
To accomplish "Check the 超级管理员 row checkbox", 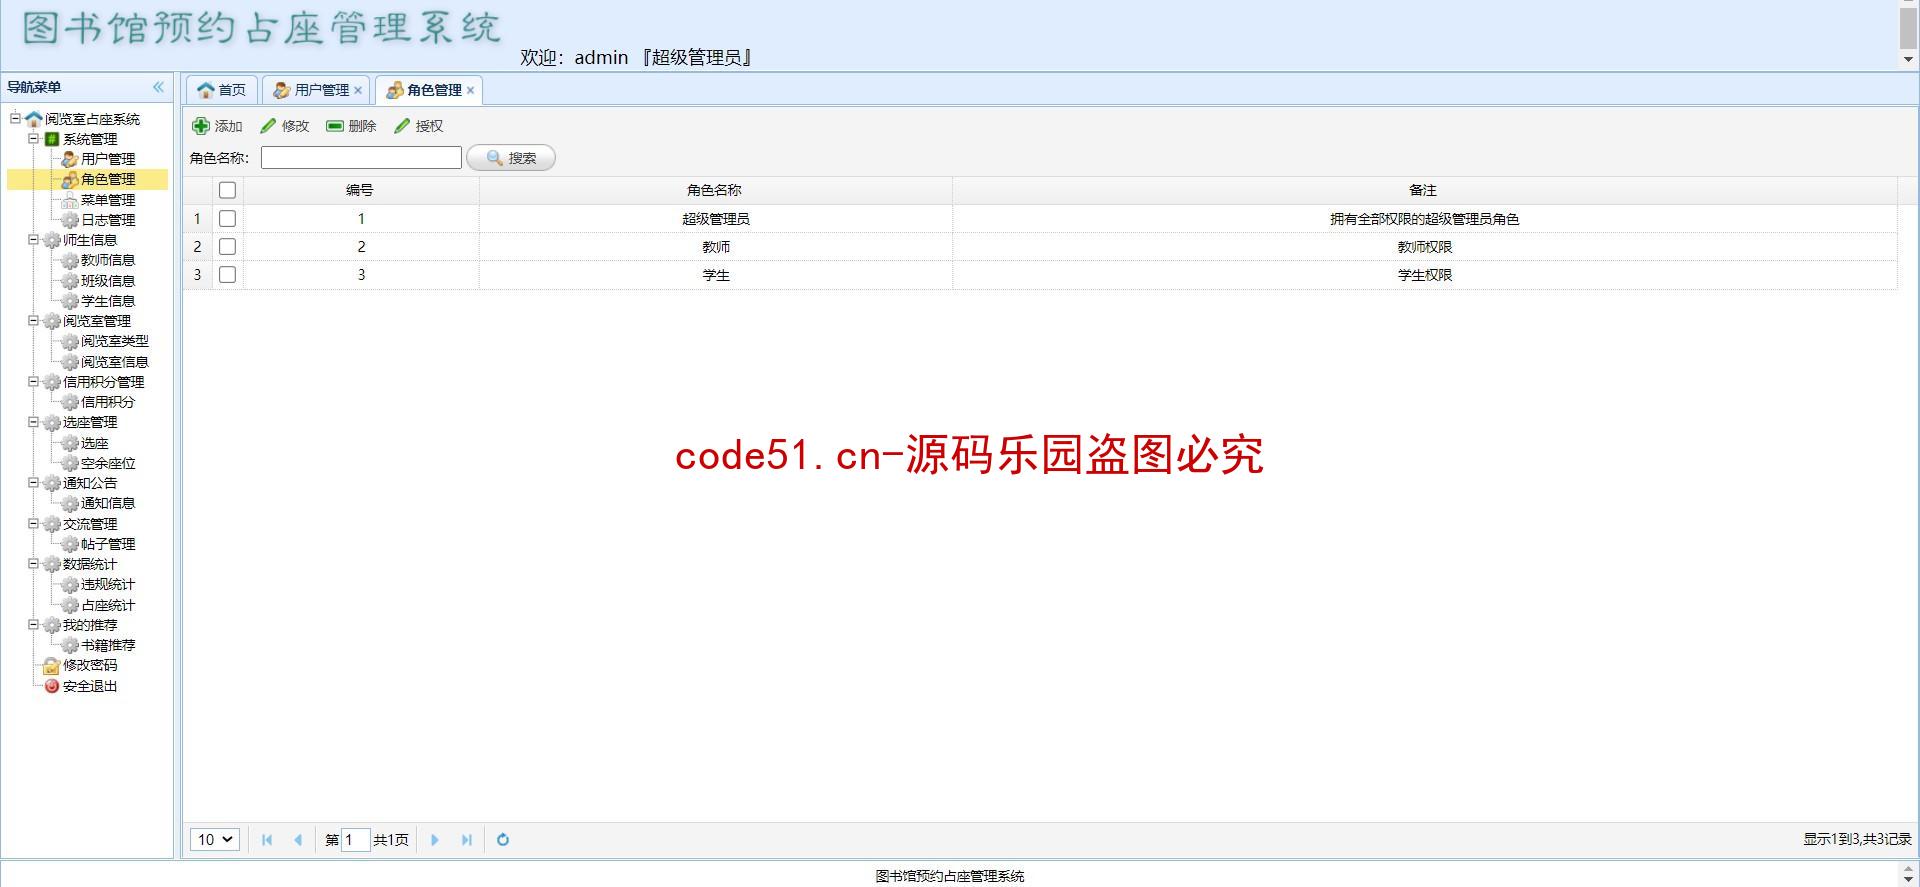I will click(x=228, y=218).
